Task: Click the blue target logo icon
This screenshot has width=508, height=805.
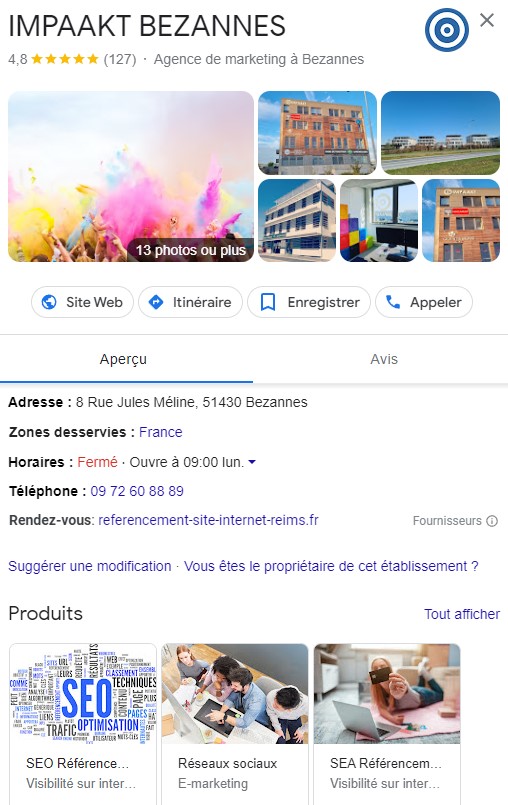Action: 446,30
